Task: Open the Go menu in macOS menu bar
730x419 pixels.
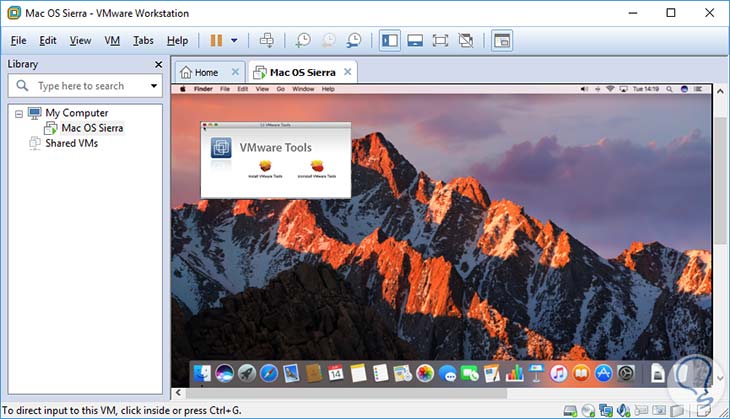Action: tap(280, 89)
